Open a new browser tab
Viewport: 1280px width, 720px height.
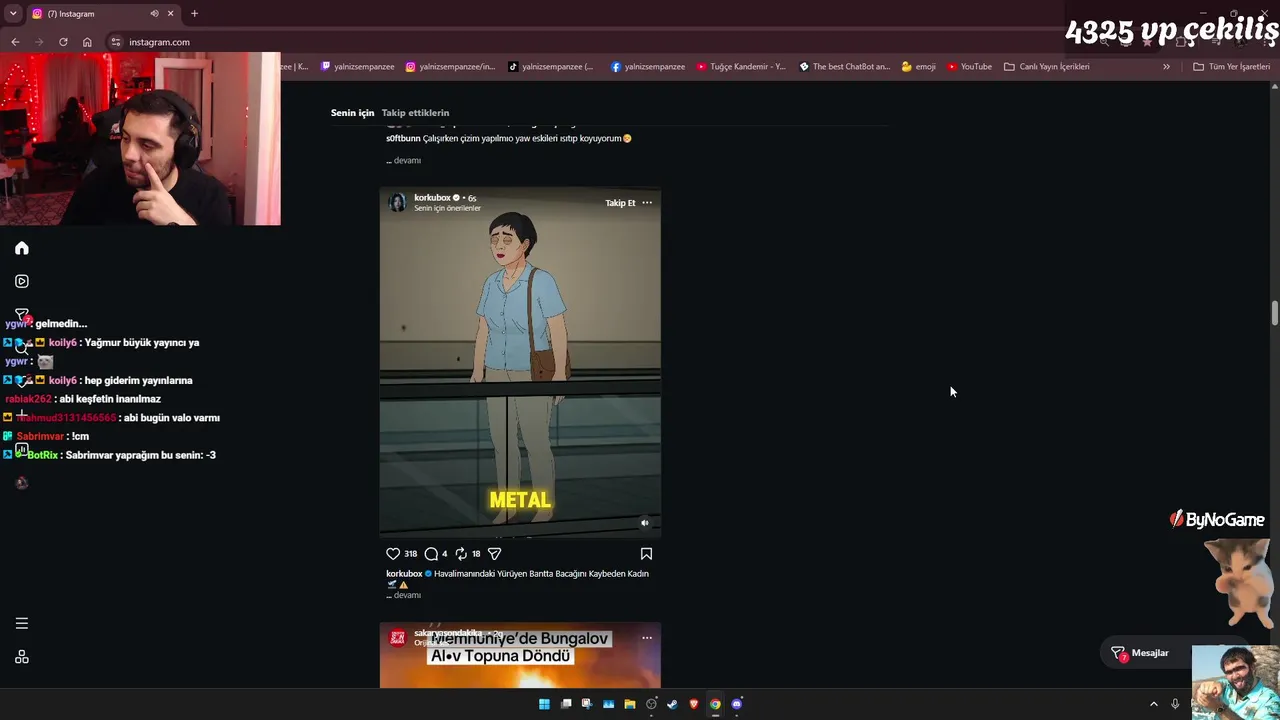pyautogui.click(x=194, y=14)
